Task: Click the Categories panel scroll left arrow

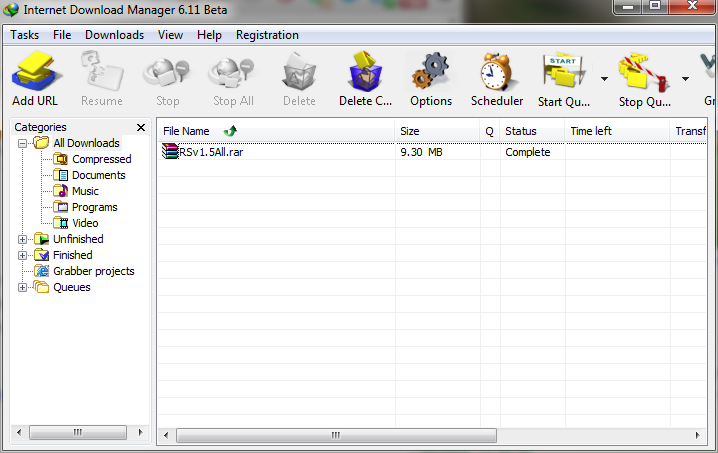Action: tap(19, 432)
